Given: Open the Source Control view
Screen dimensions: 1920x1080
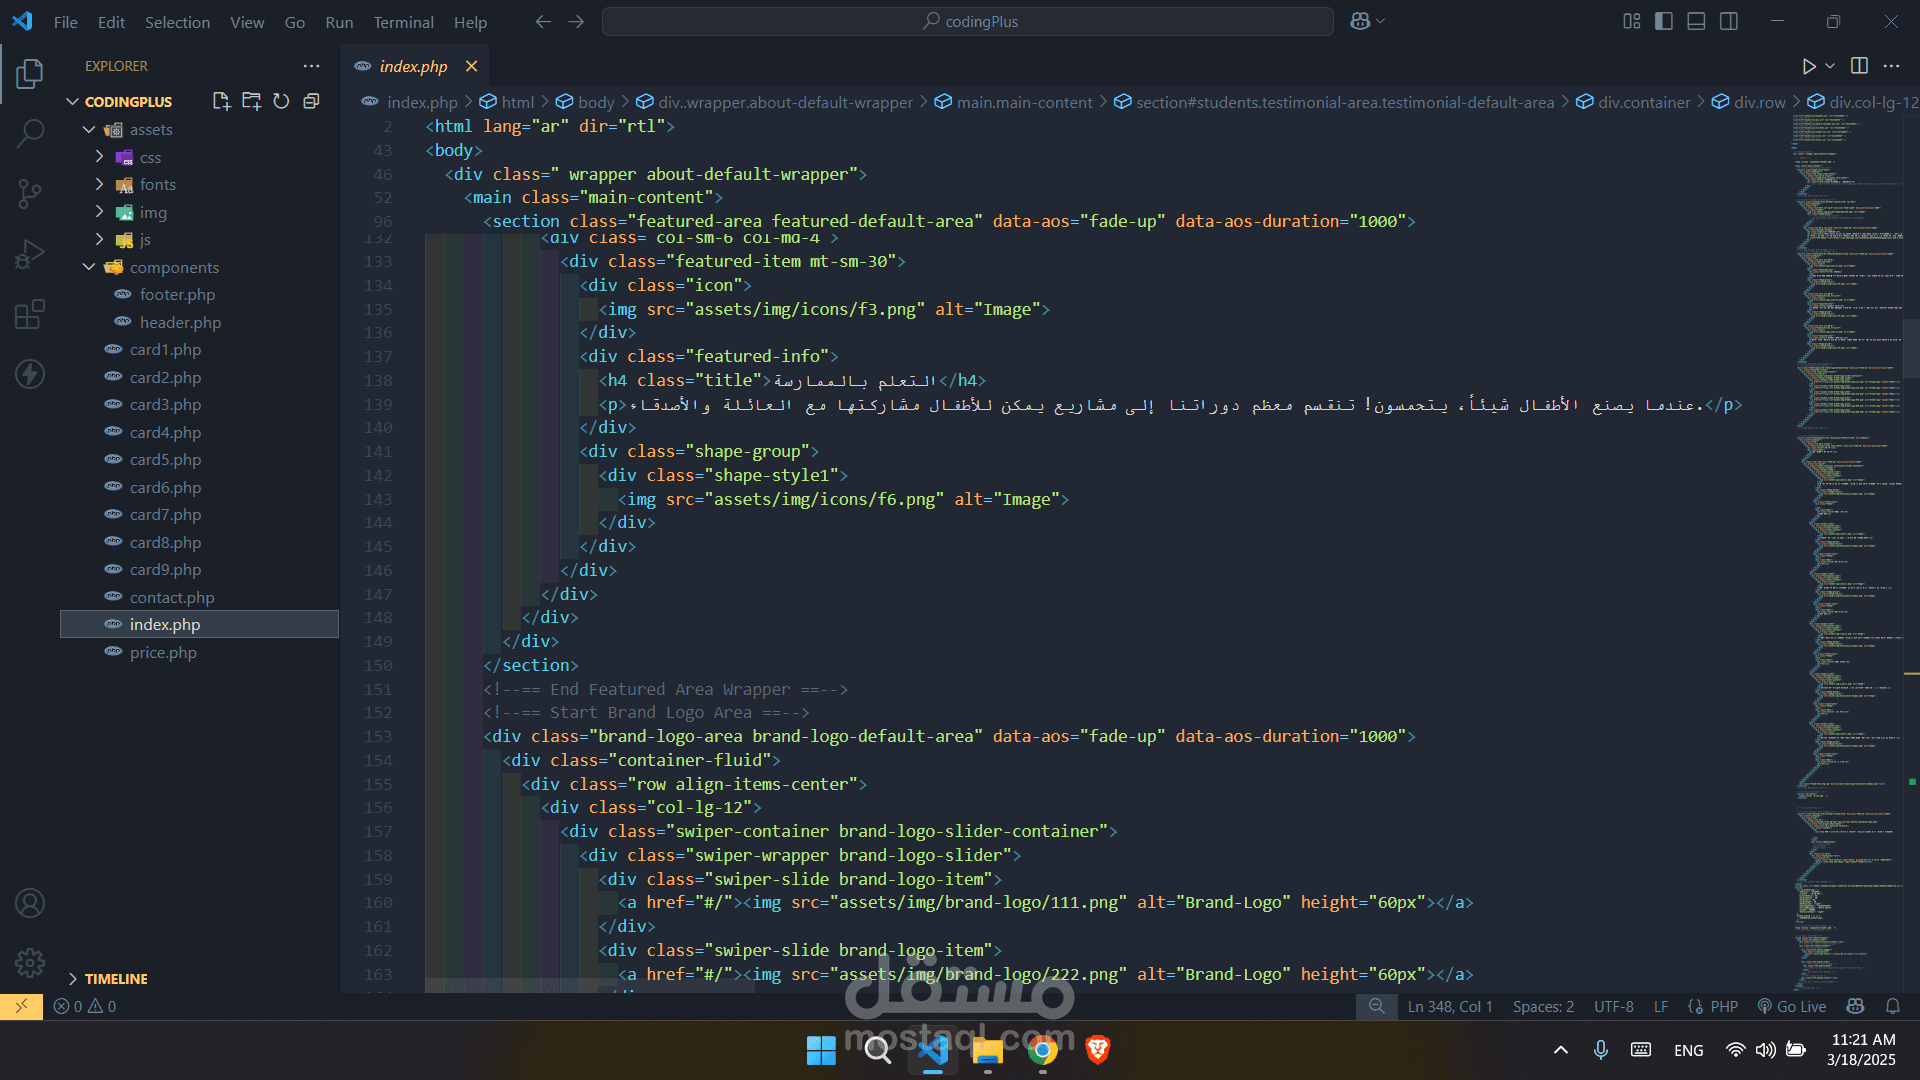Looking at the screenshot, I should (x=30, y=193).
